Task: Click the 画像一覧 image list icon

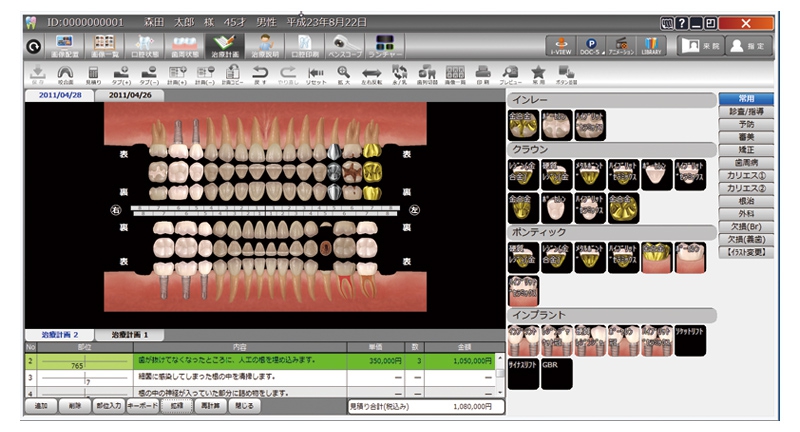Action: point(456,73)
